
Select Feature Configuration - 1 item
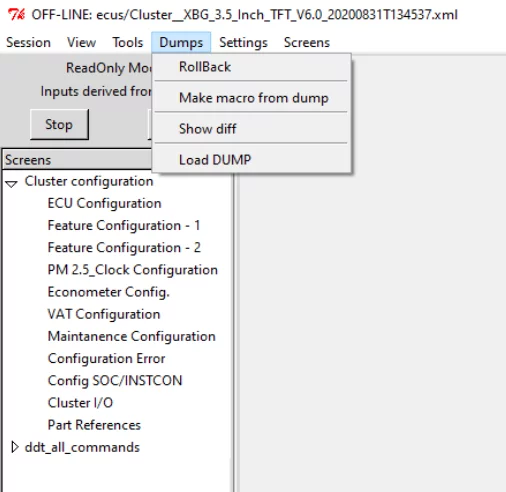(124, 225)
